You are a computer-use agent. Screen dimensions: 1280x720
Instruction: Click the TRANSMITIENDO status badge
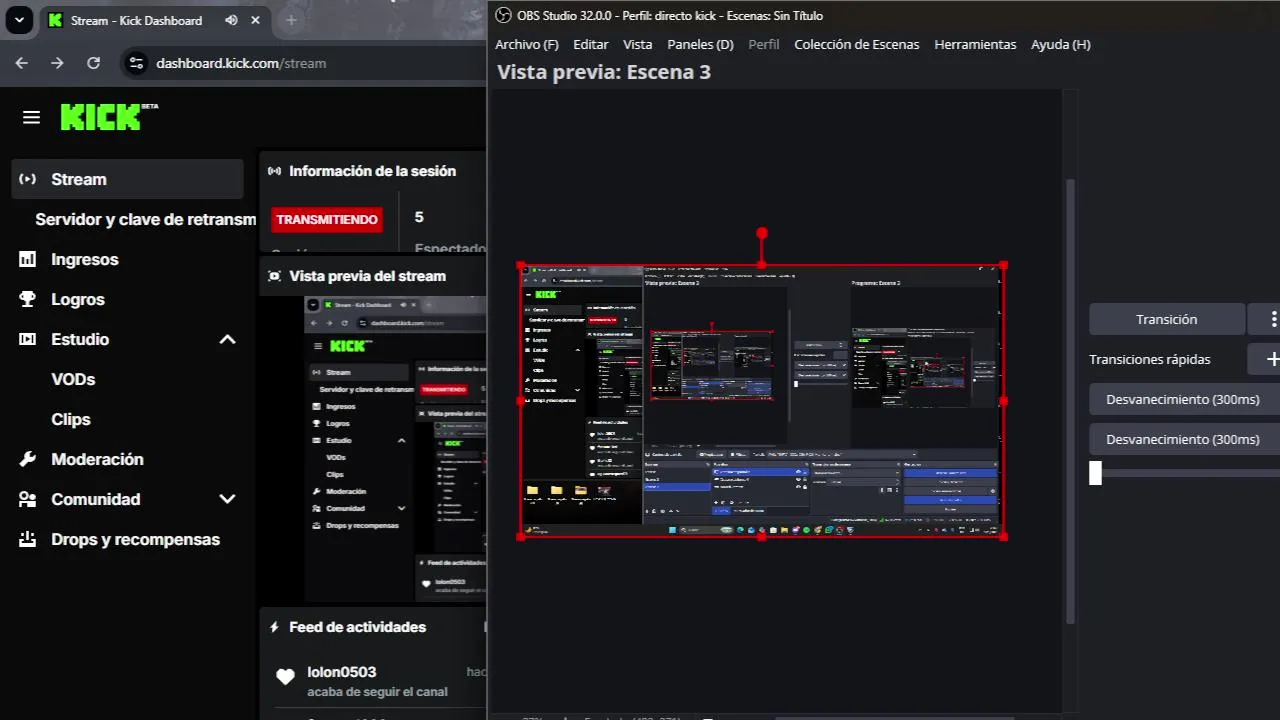point(327,219)
